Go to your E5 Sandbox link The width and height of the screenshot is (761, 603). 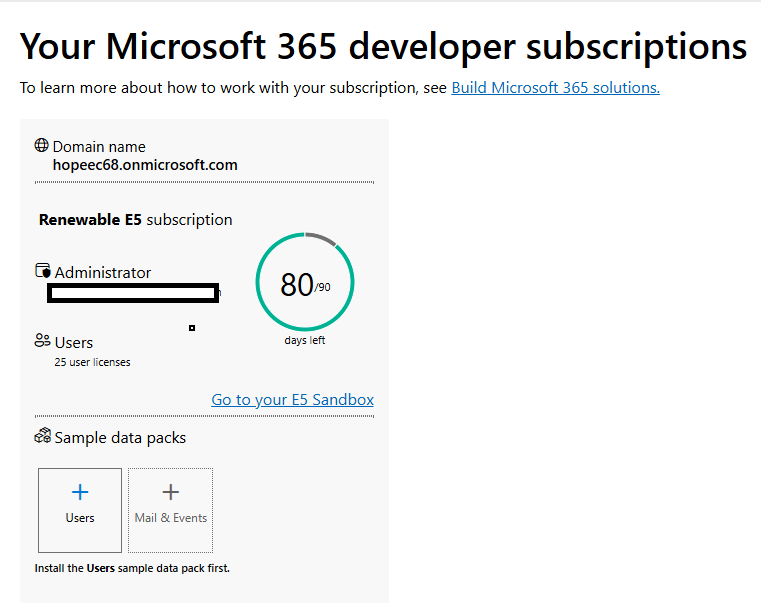pos(292,400)
